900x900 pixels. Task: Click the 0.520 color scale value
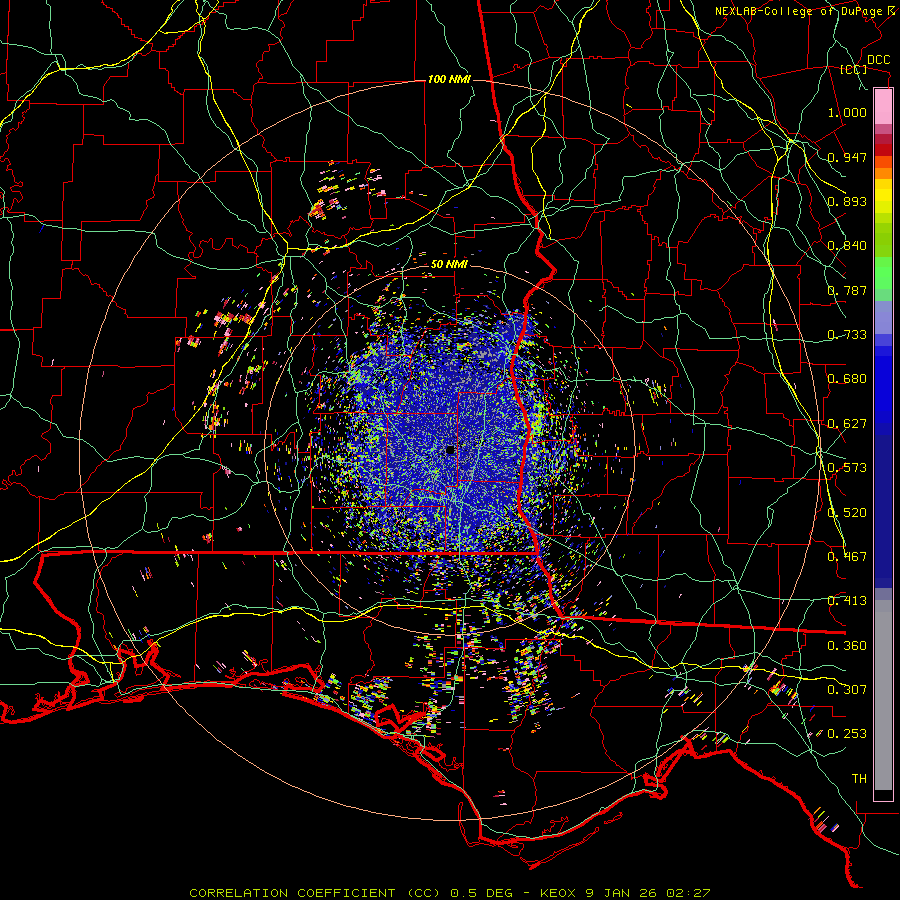click(x=847, y=513)
